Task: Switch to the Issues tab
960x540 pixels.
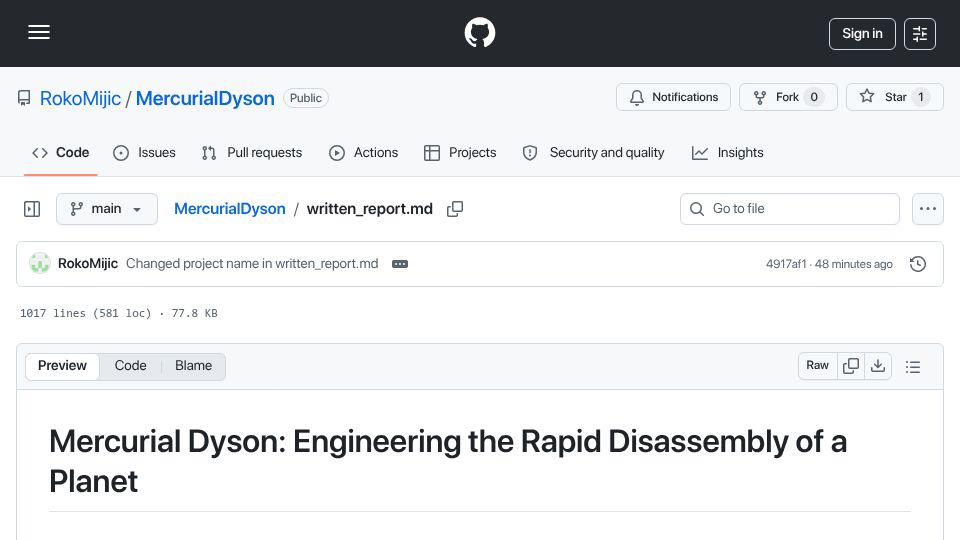Action: point(144,152)
